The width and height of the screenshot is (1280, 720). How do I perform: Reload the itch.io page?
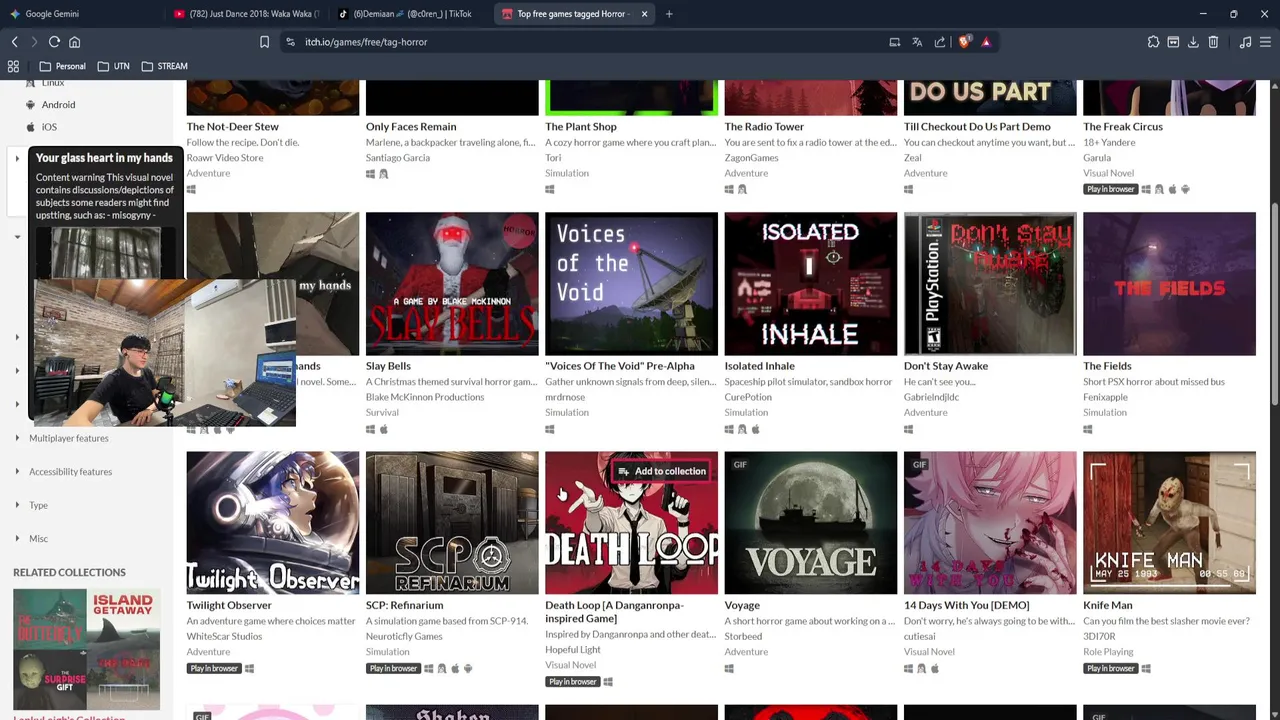tap(54, 42)
